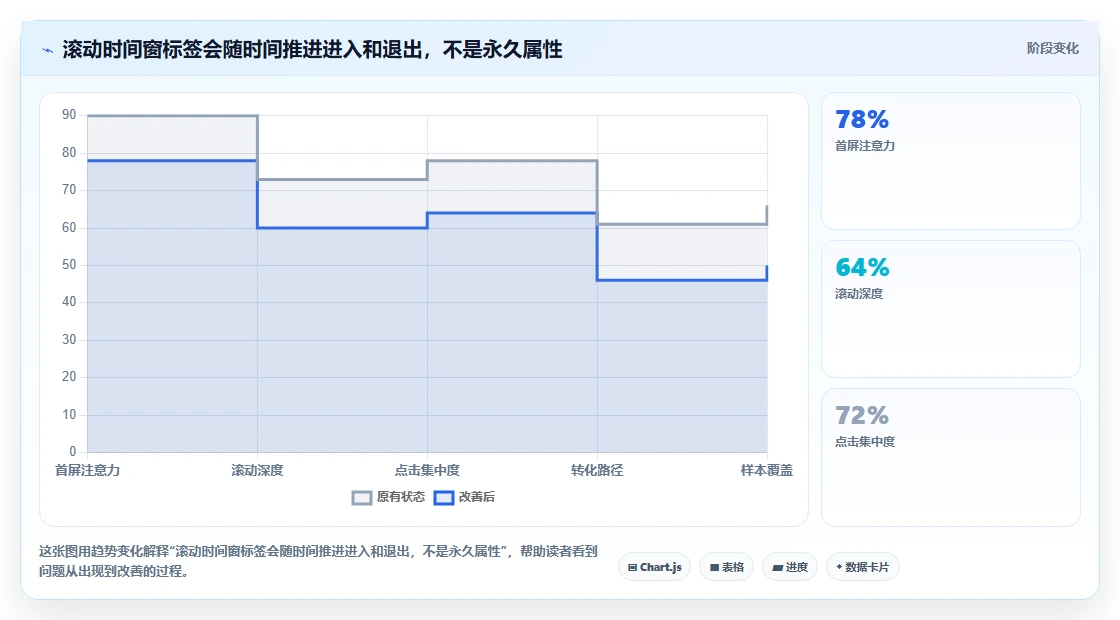
Task: Click the 滚动深度 x-axis label
Action: [257, 470]
